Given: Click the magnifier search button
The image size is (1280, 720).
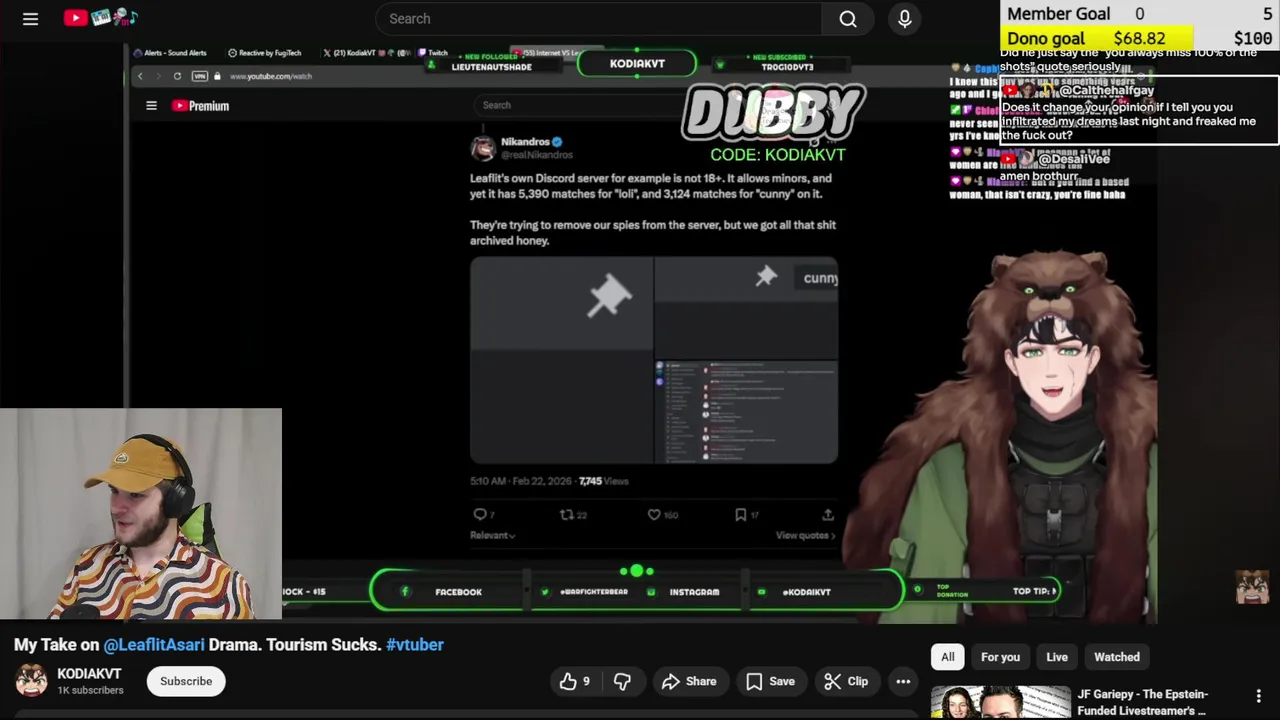Looking at the screenshot, I should tap(848, 19).
